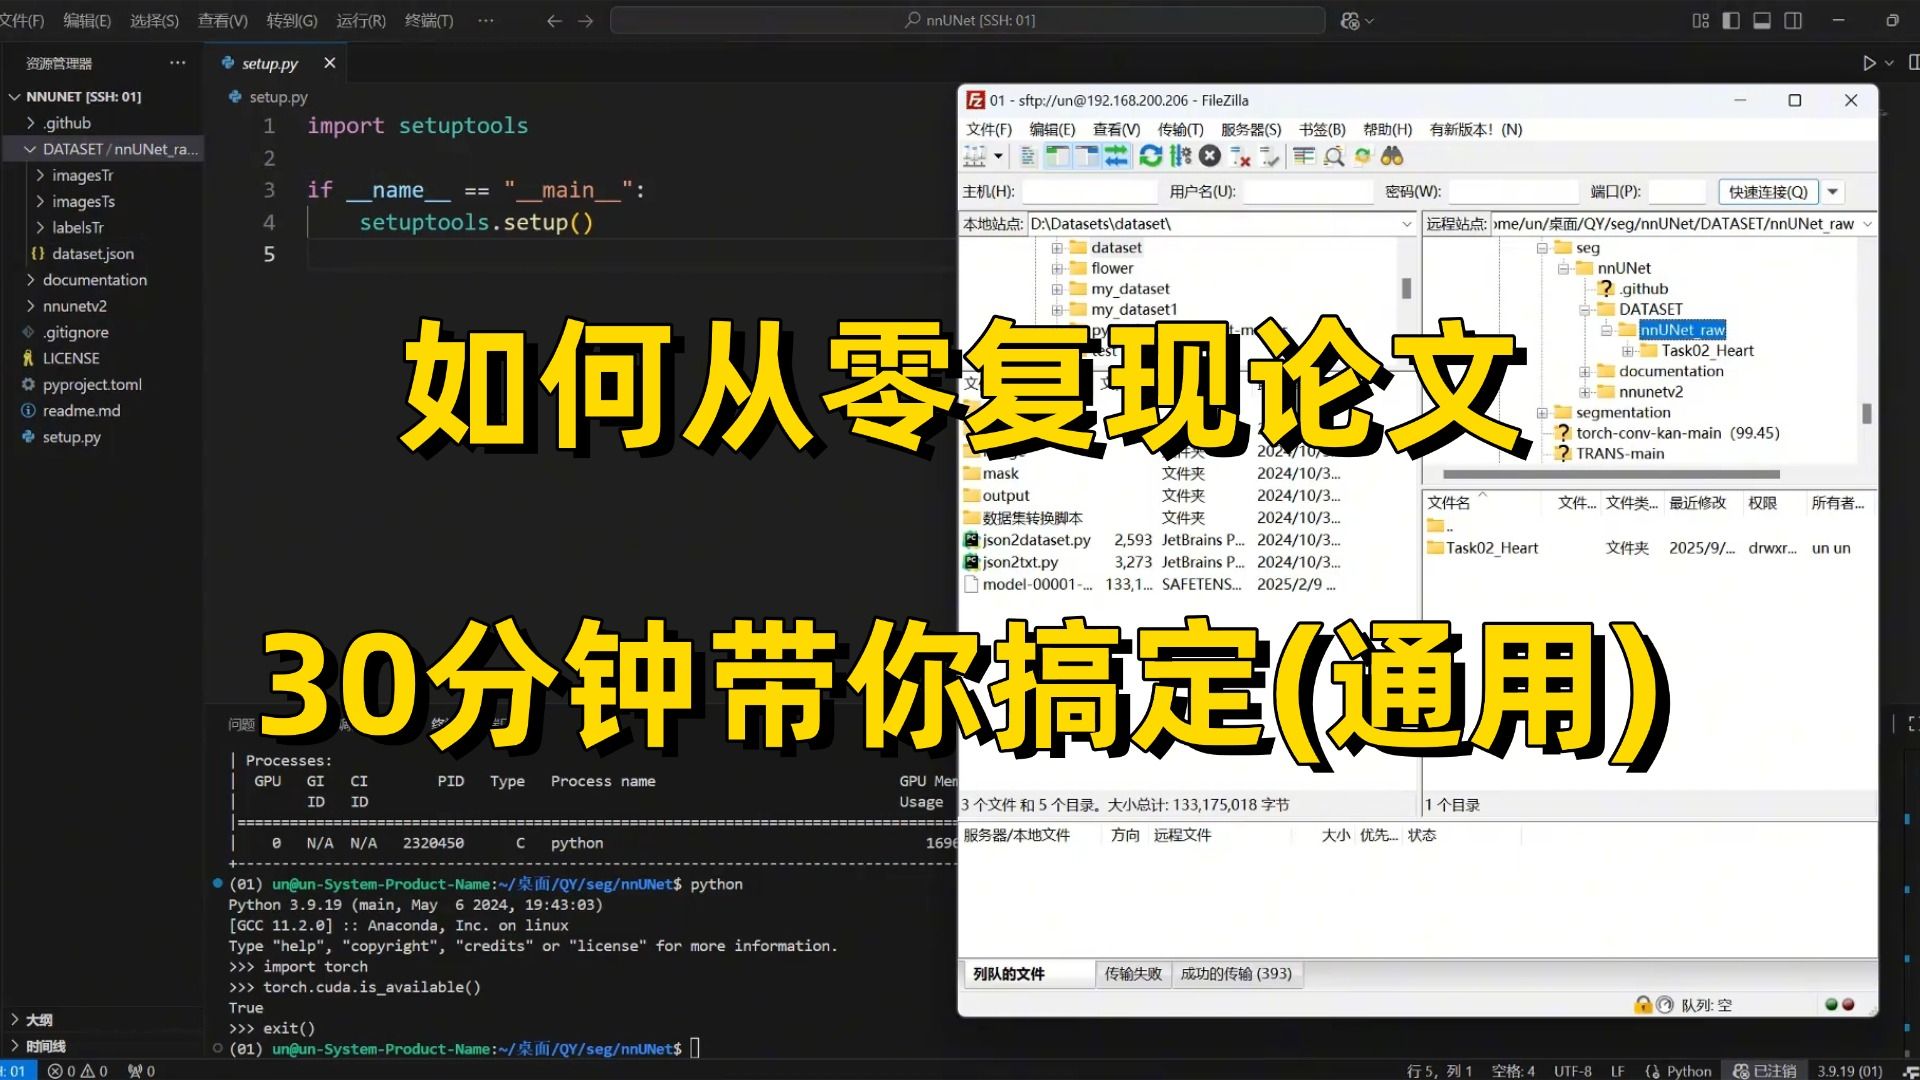Expand the imagesTr folder

(x=82, y=175)
